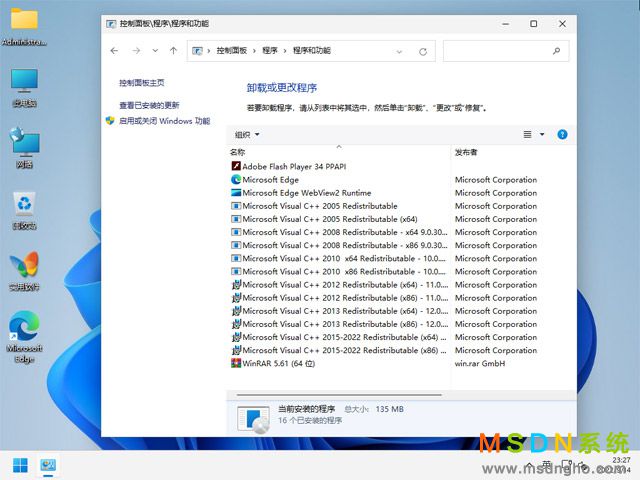Click the Control Panel icon in address bar
640x480 pixels.
(x=198, y=51)
